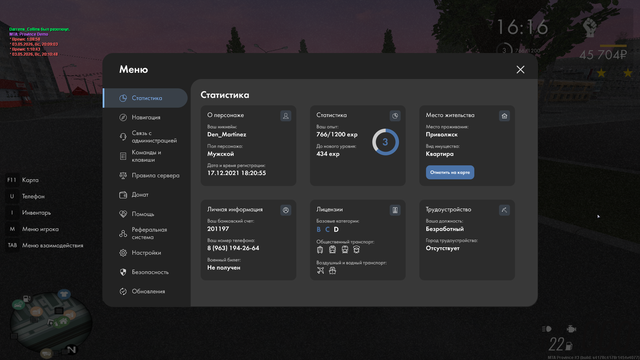Viewport: 640px width, 360px height.
Task: Click the referral system network icon
Action: tap(123, 233)
